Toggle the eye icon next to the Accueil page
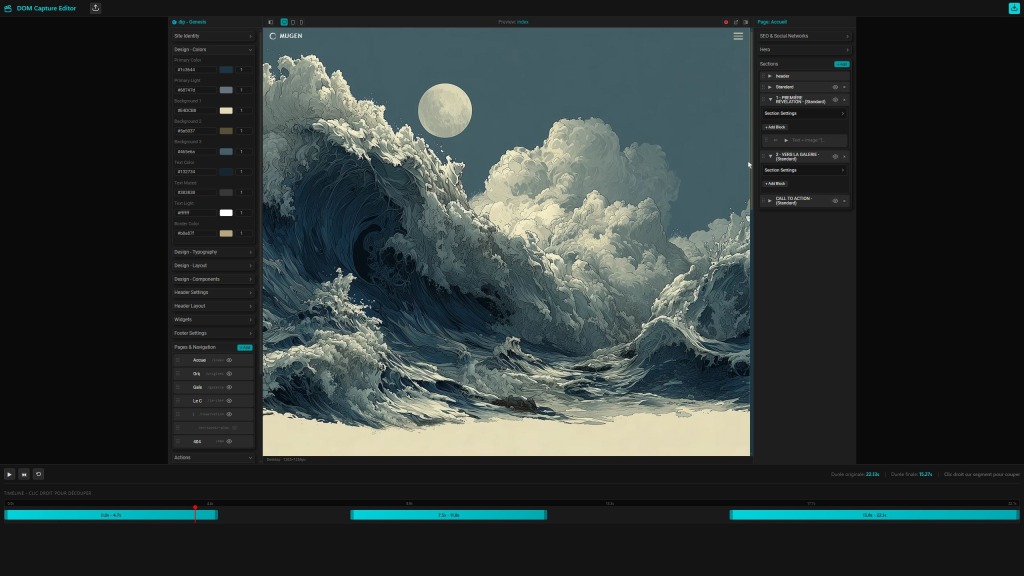 click(228, 360)
